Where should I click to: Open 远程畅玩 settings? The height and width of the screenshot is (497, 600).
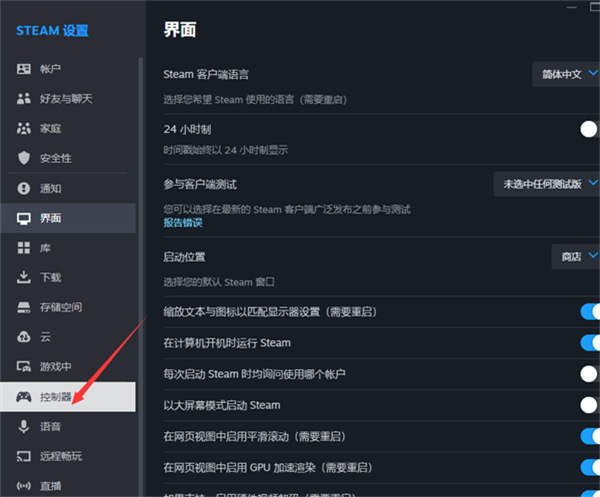click(x=68, y=456)
